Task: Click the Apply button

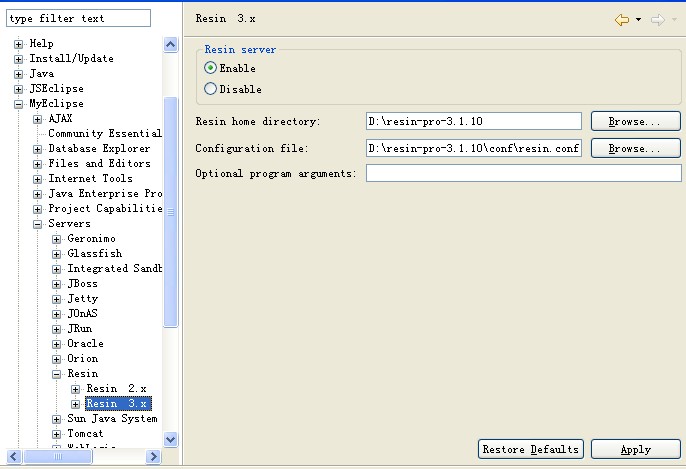Action: click(636, 449)
